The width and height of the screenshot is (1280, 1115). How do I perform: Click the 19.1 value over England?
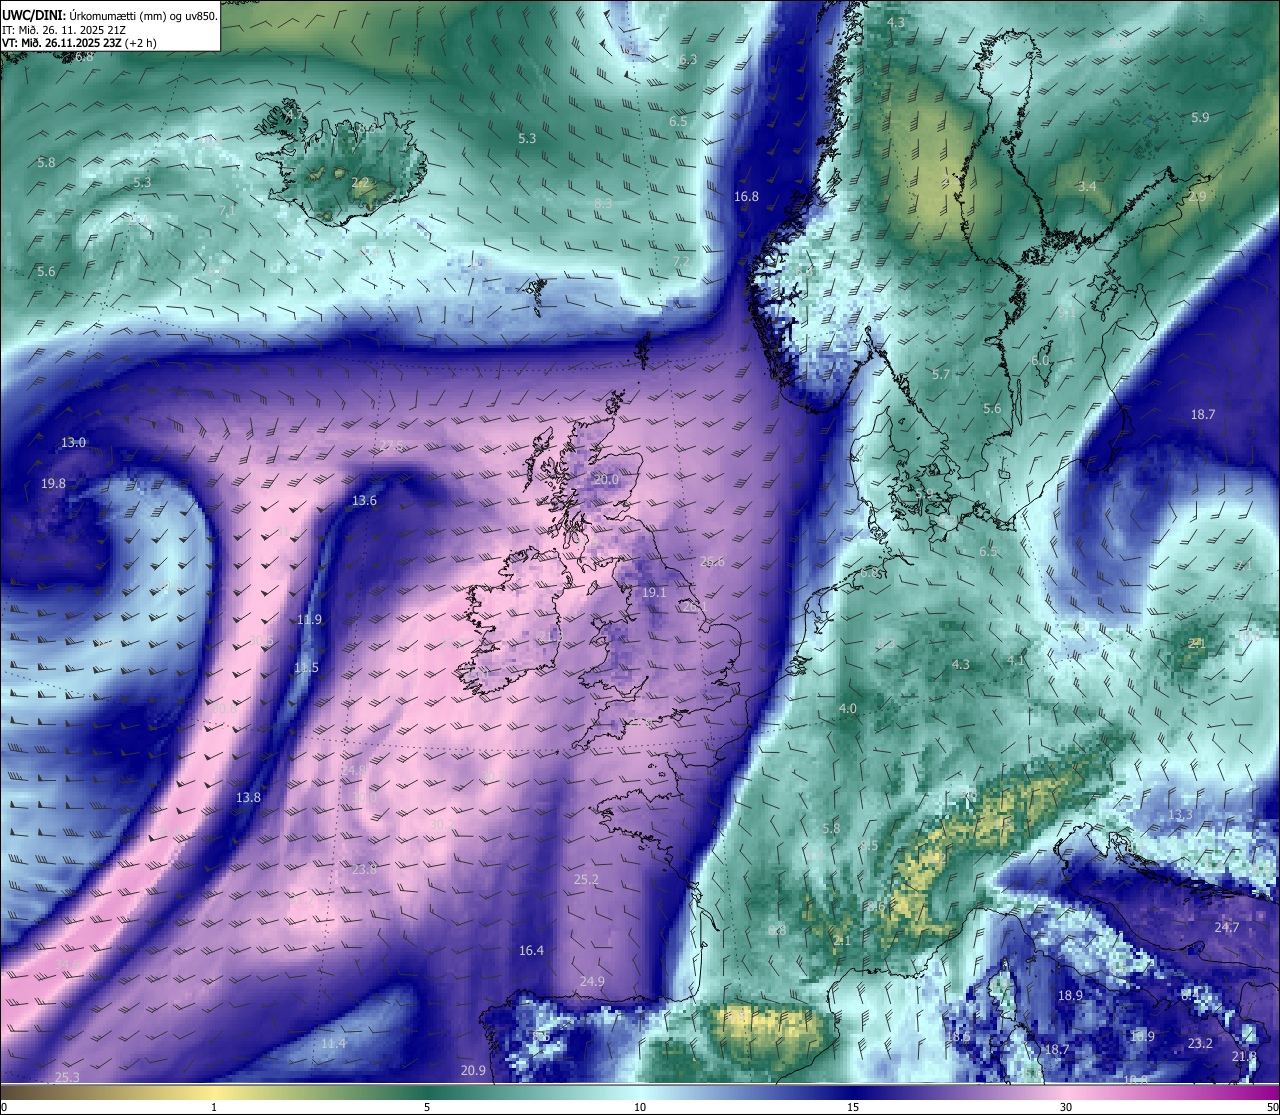(x=654, y=592)
